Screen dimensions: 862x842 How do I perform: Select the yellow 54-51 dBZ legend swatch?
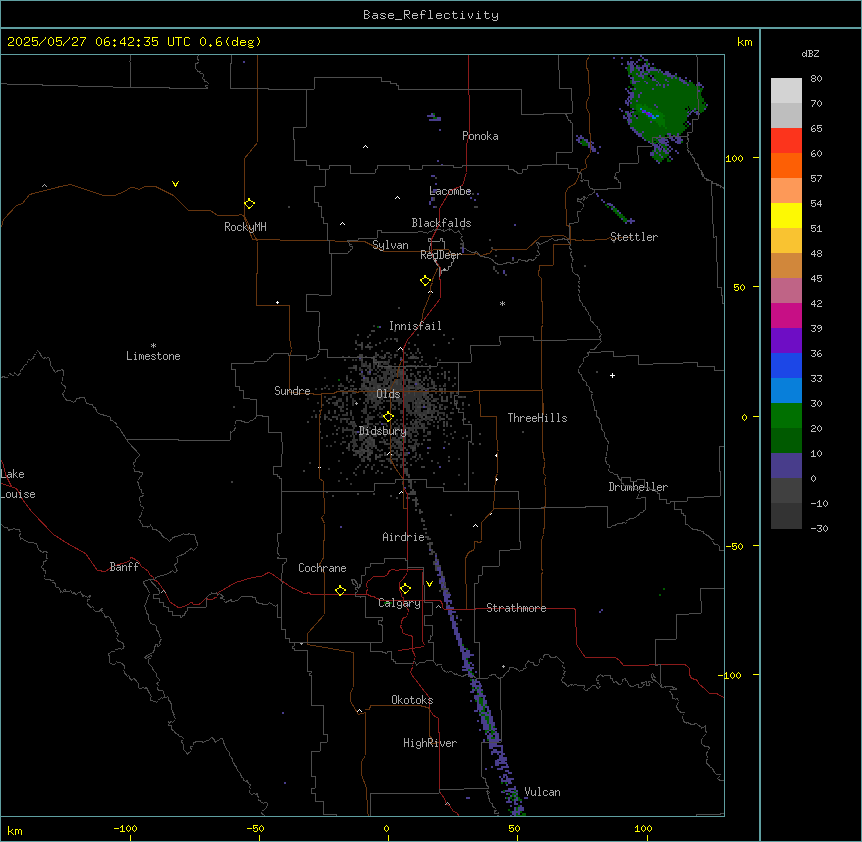pos(786,215)
